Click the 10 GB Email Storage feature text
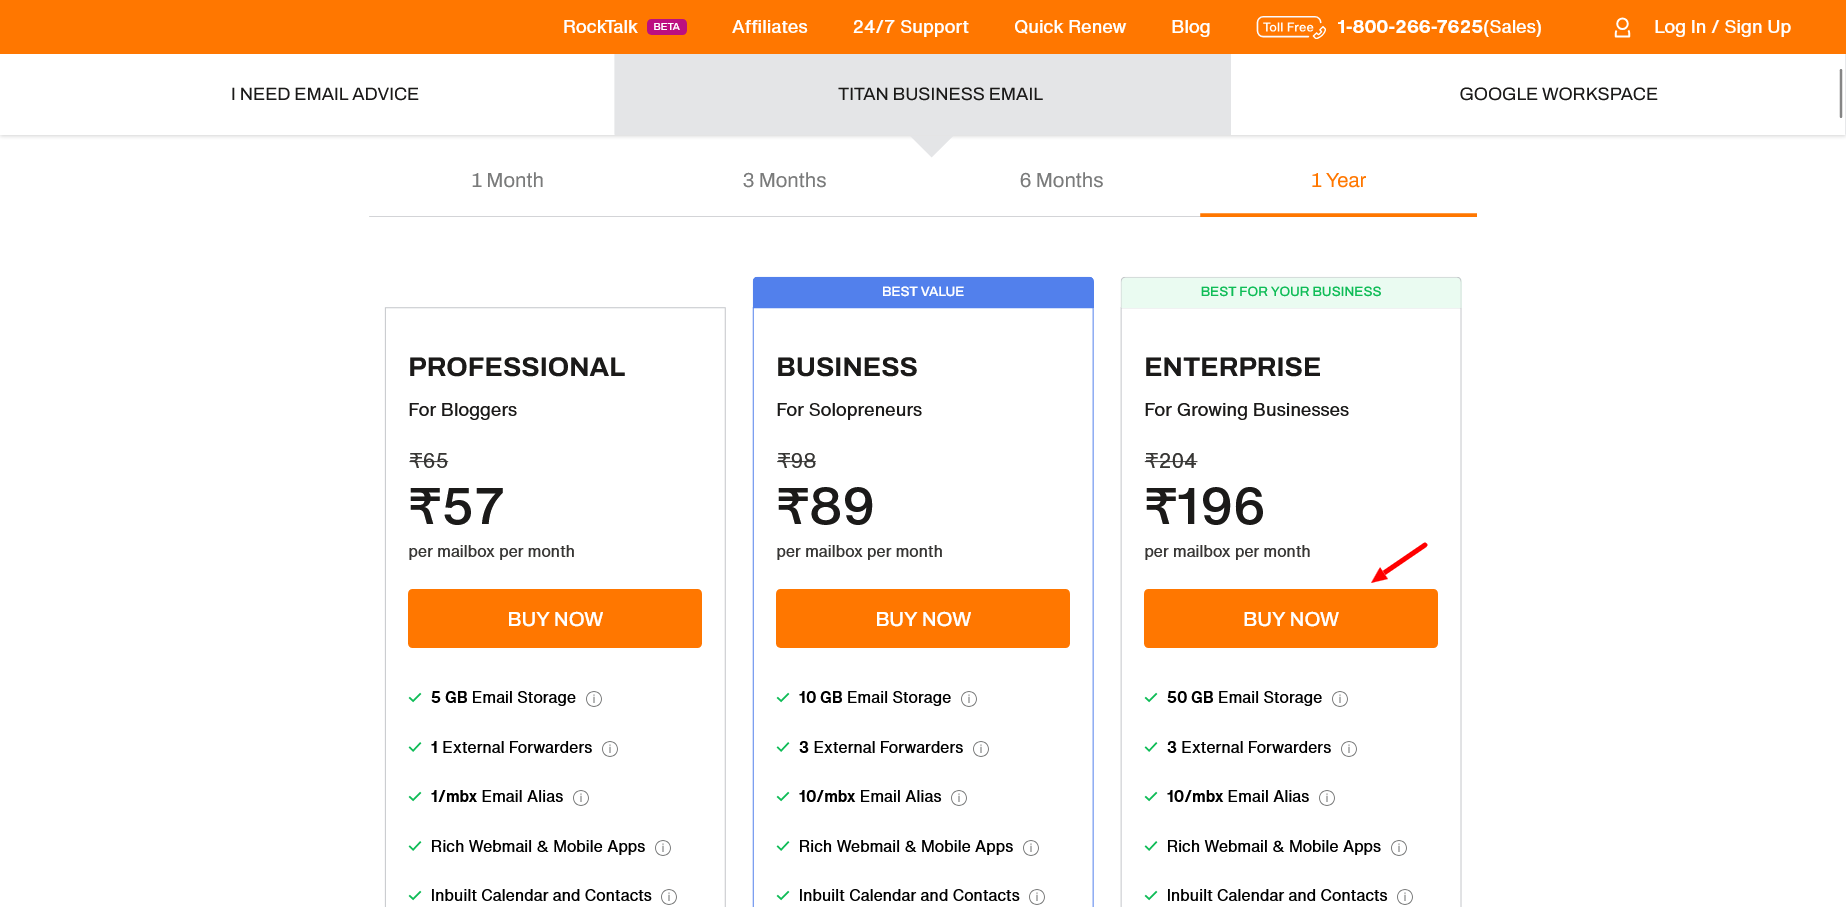1847x907 pixels. [875, 698]
